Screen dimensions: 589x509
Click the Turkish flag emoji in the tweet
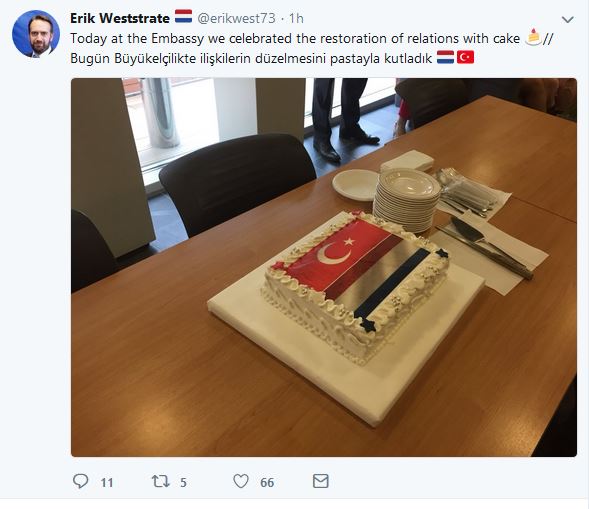pyautogui.click(x=465, y=57)
